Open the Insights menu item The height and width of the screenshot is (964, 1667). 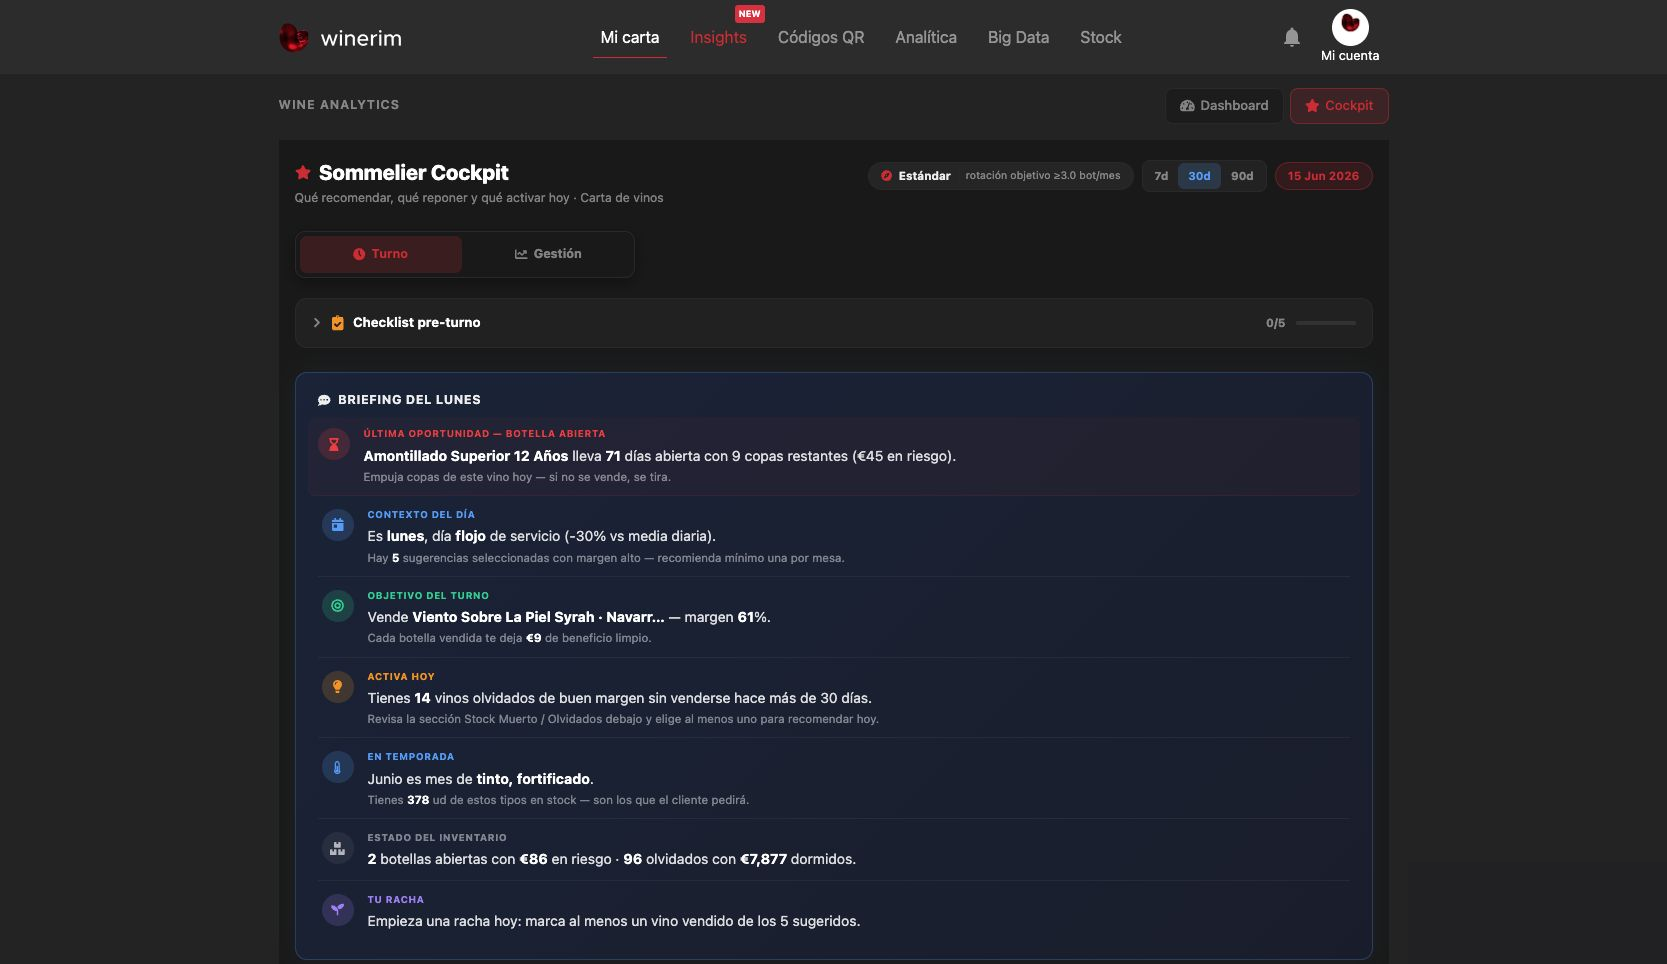click(x=718, y=37)
